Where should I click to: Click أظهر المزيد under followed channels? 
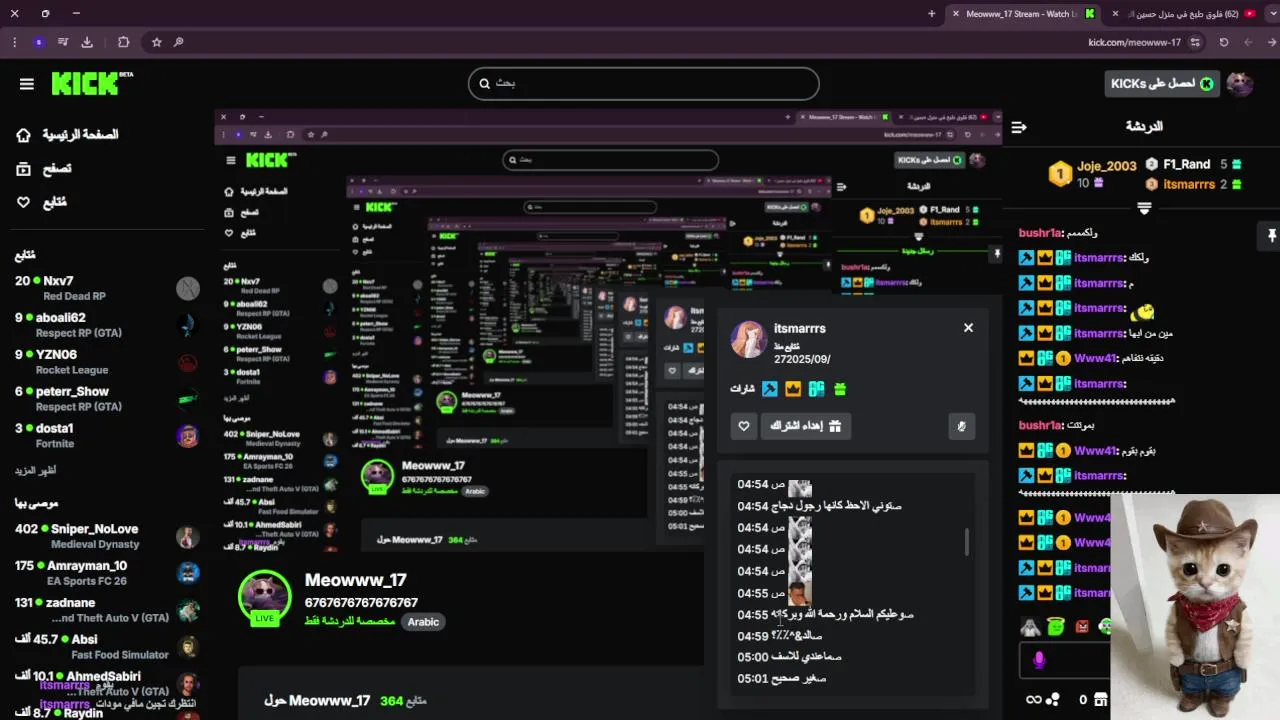pos(36,470)
